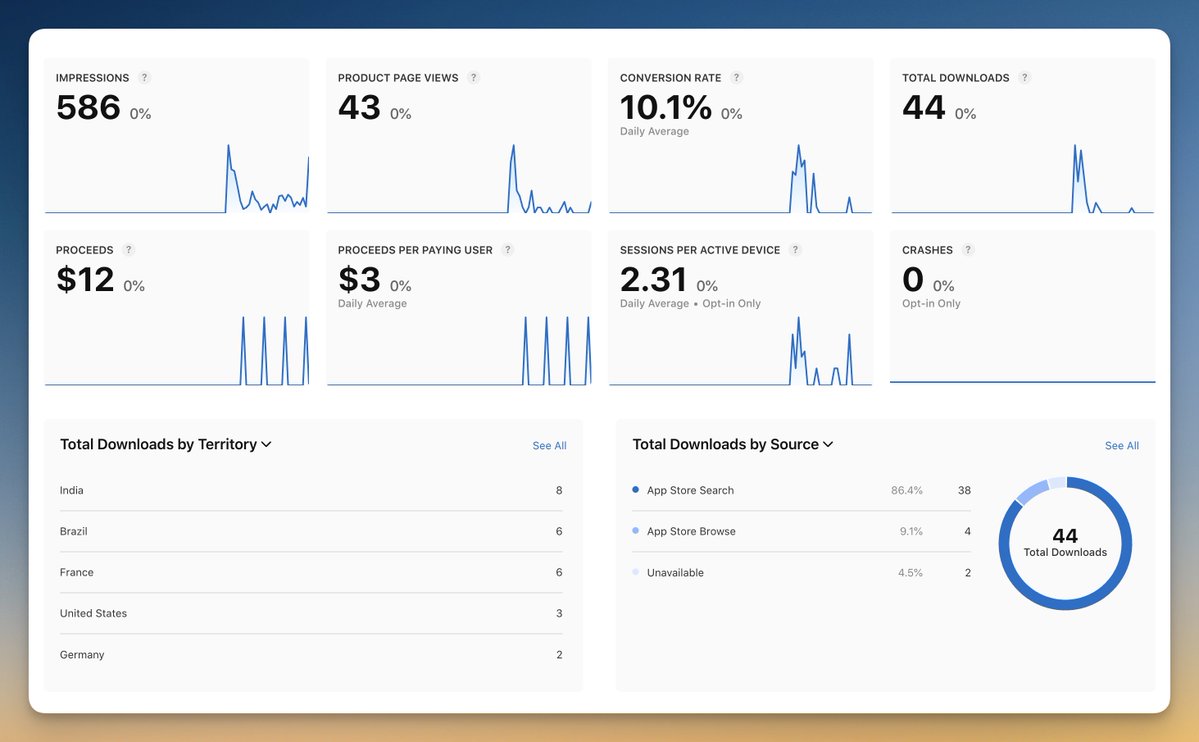Click the dark blue App Store Search legend dot
This screenshot has height=742, width=1199.
click(635, 490)
